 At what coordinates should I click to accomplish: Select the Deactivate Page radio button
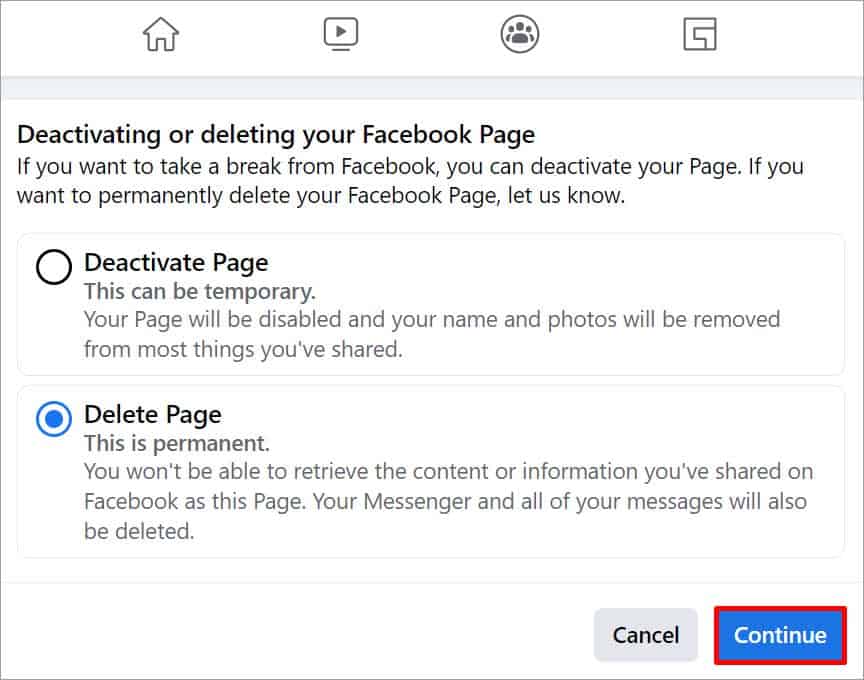53,267
